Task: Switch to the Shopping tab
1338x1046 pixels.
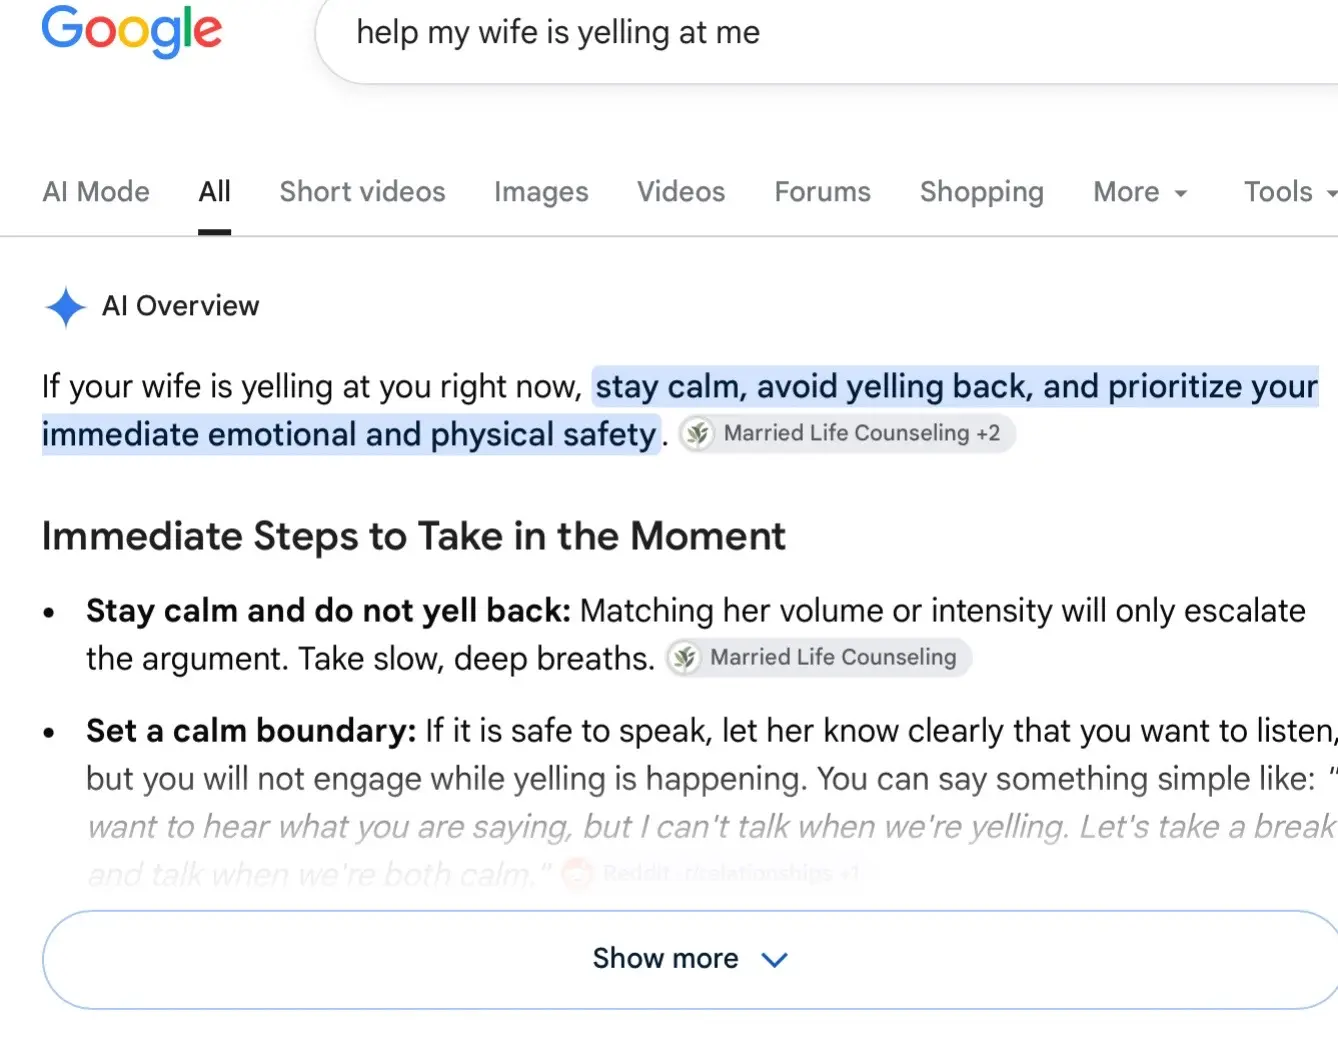Action: click(981, 191)
